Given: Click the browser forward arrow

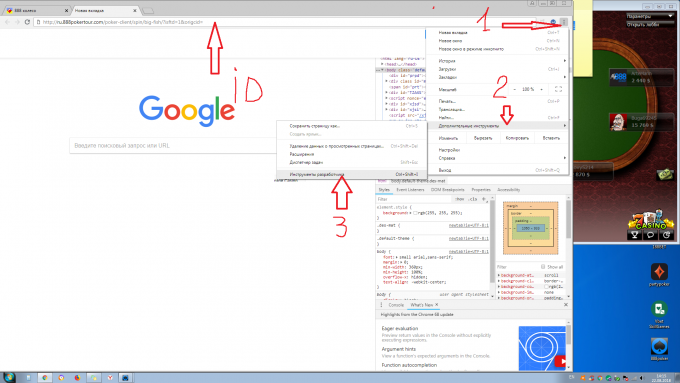Looking at the screenshot, I should tap(17, 22).
